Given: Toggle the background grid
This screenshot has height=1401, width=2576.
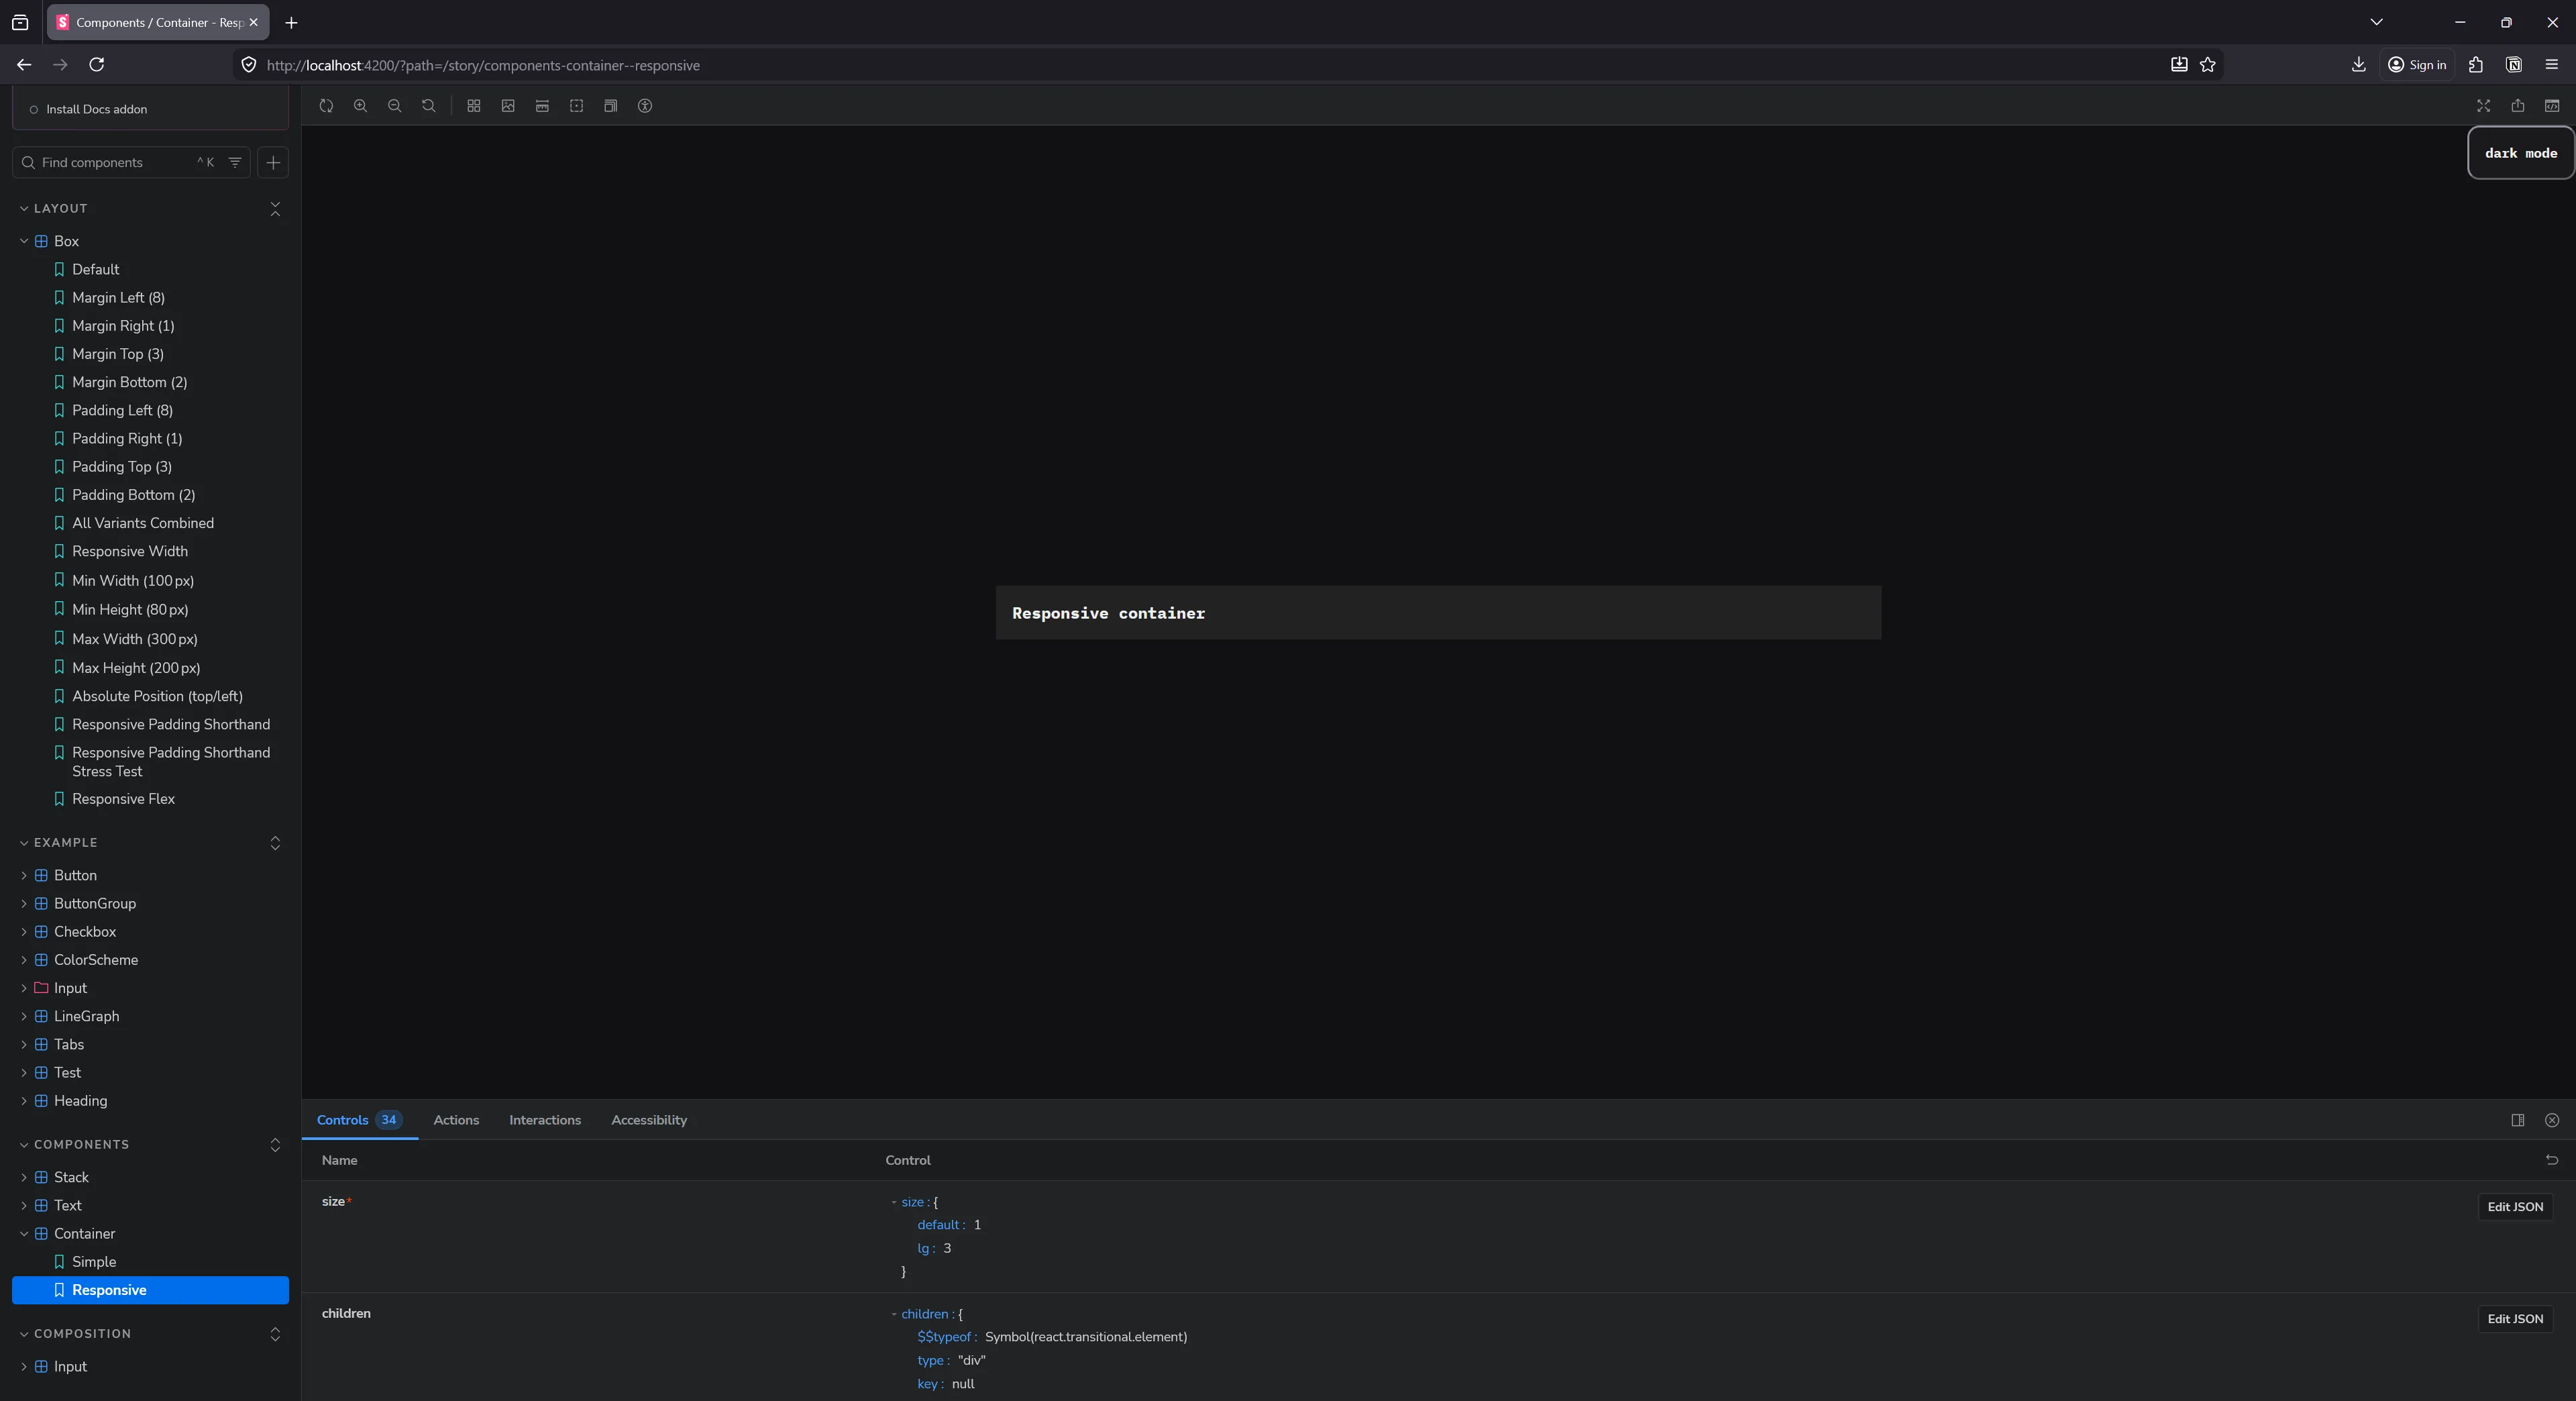Looking at the screenshot, I should click(x=473, y=106).
